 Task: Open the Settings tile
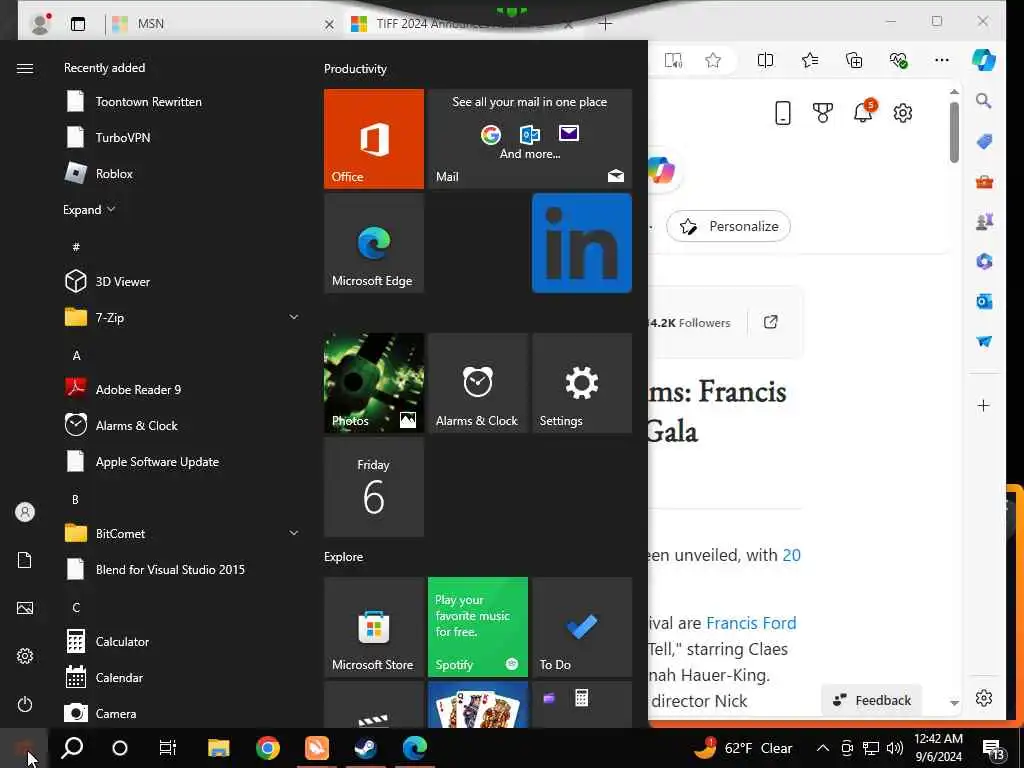click(582, 383)
